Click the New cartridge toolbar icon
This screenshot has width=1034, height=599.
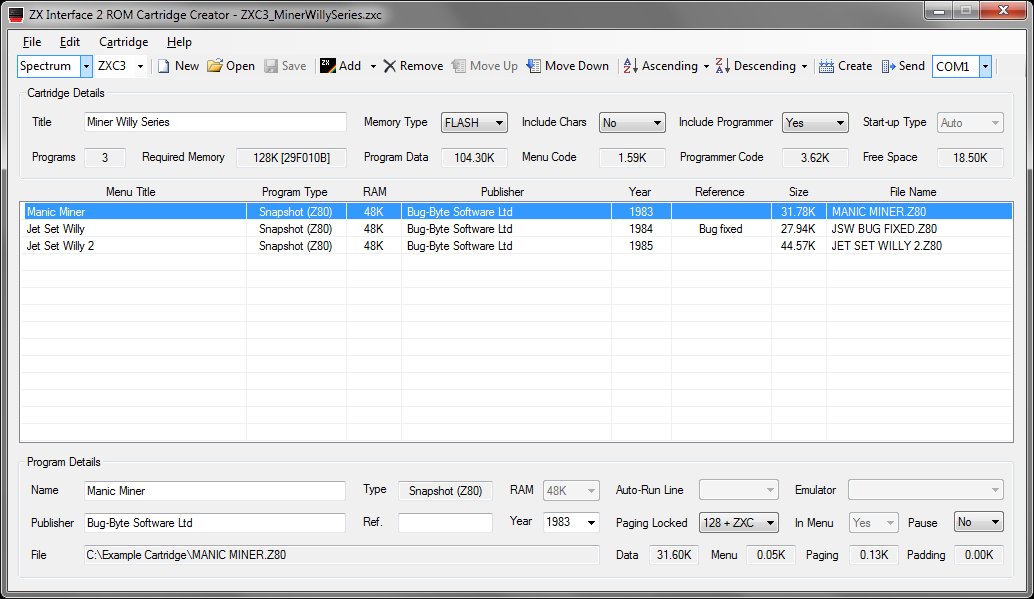pyautogui.click(x=164, y=66)
